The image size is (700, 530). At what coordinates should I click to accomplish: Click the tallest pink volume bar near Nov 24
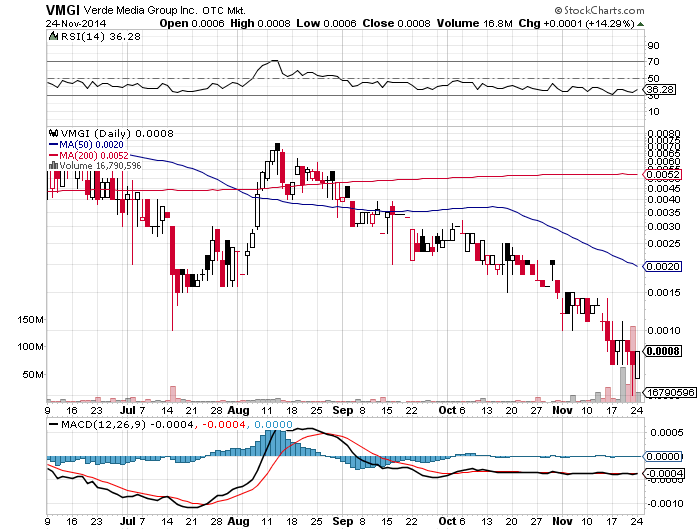coord(633,363)
